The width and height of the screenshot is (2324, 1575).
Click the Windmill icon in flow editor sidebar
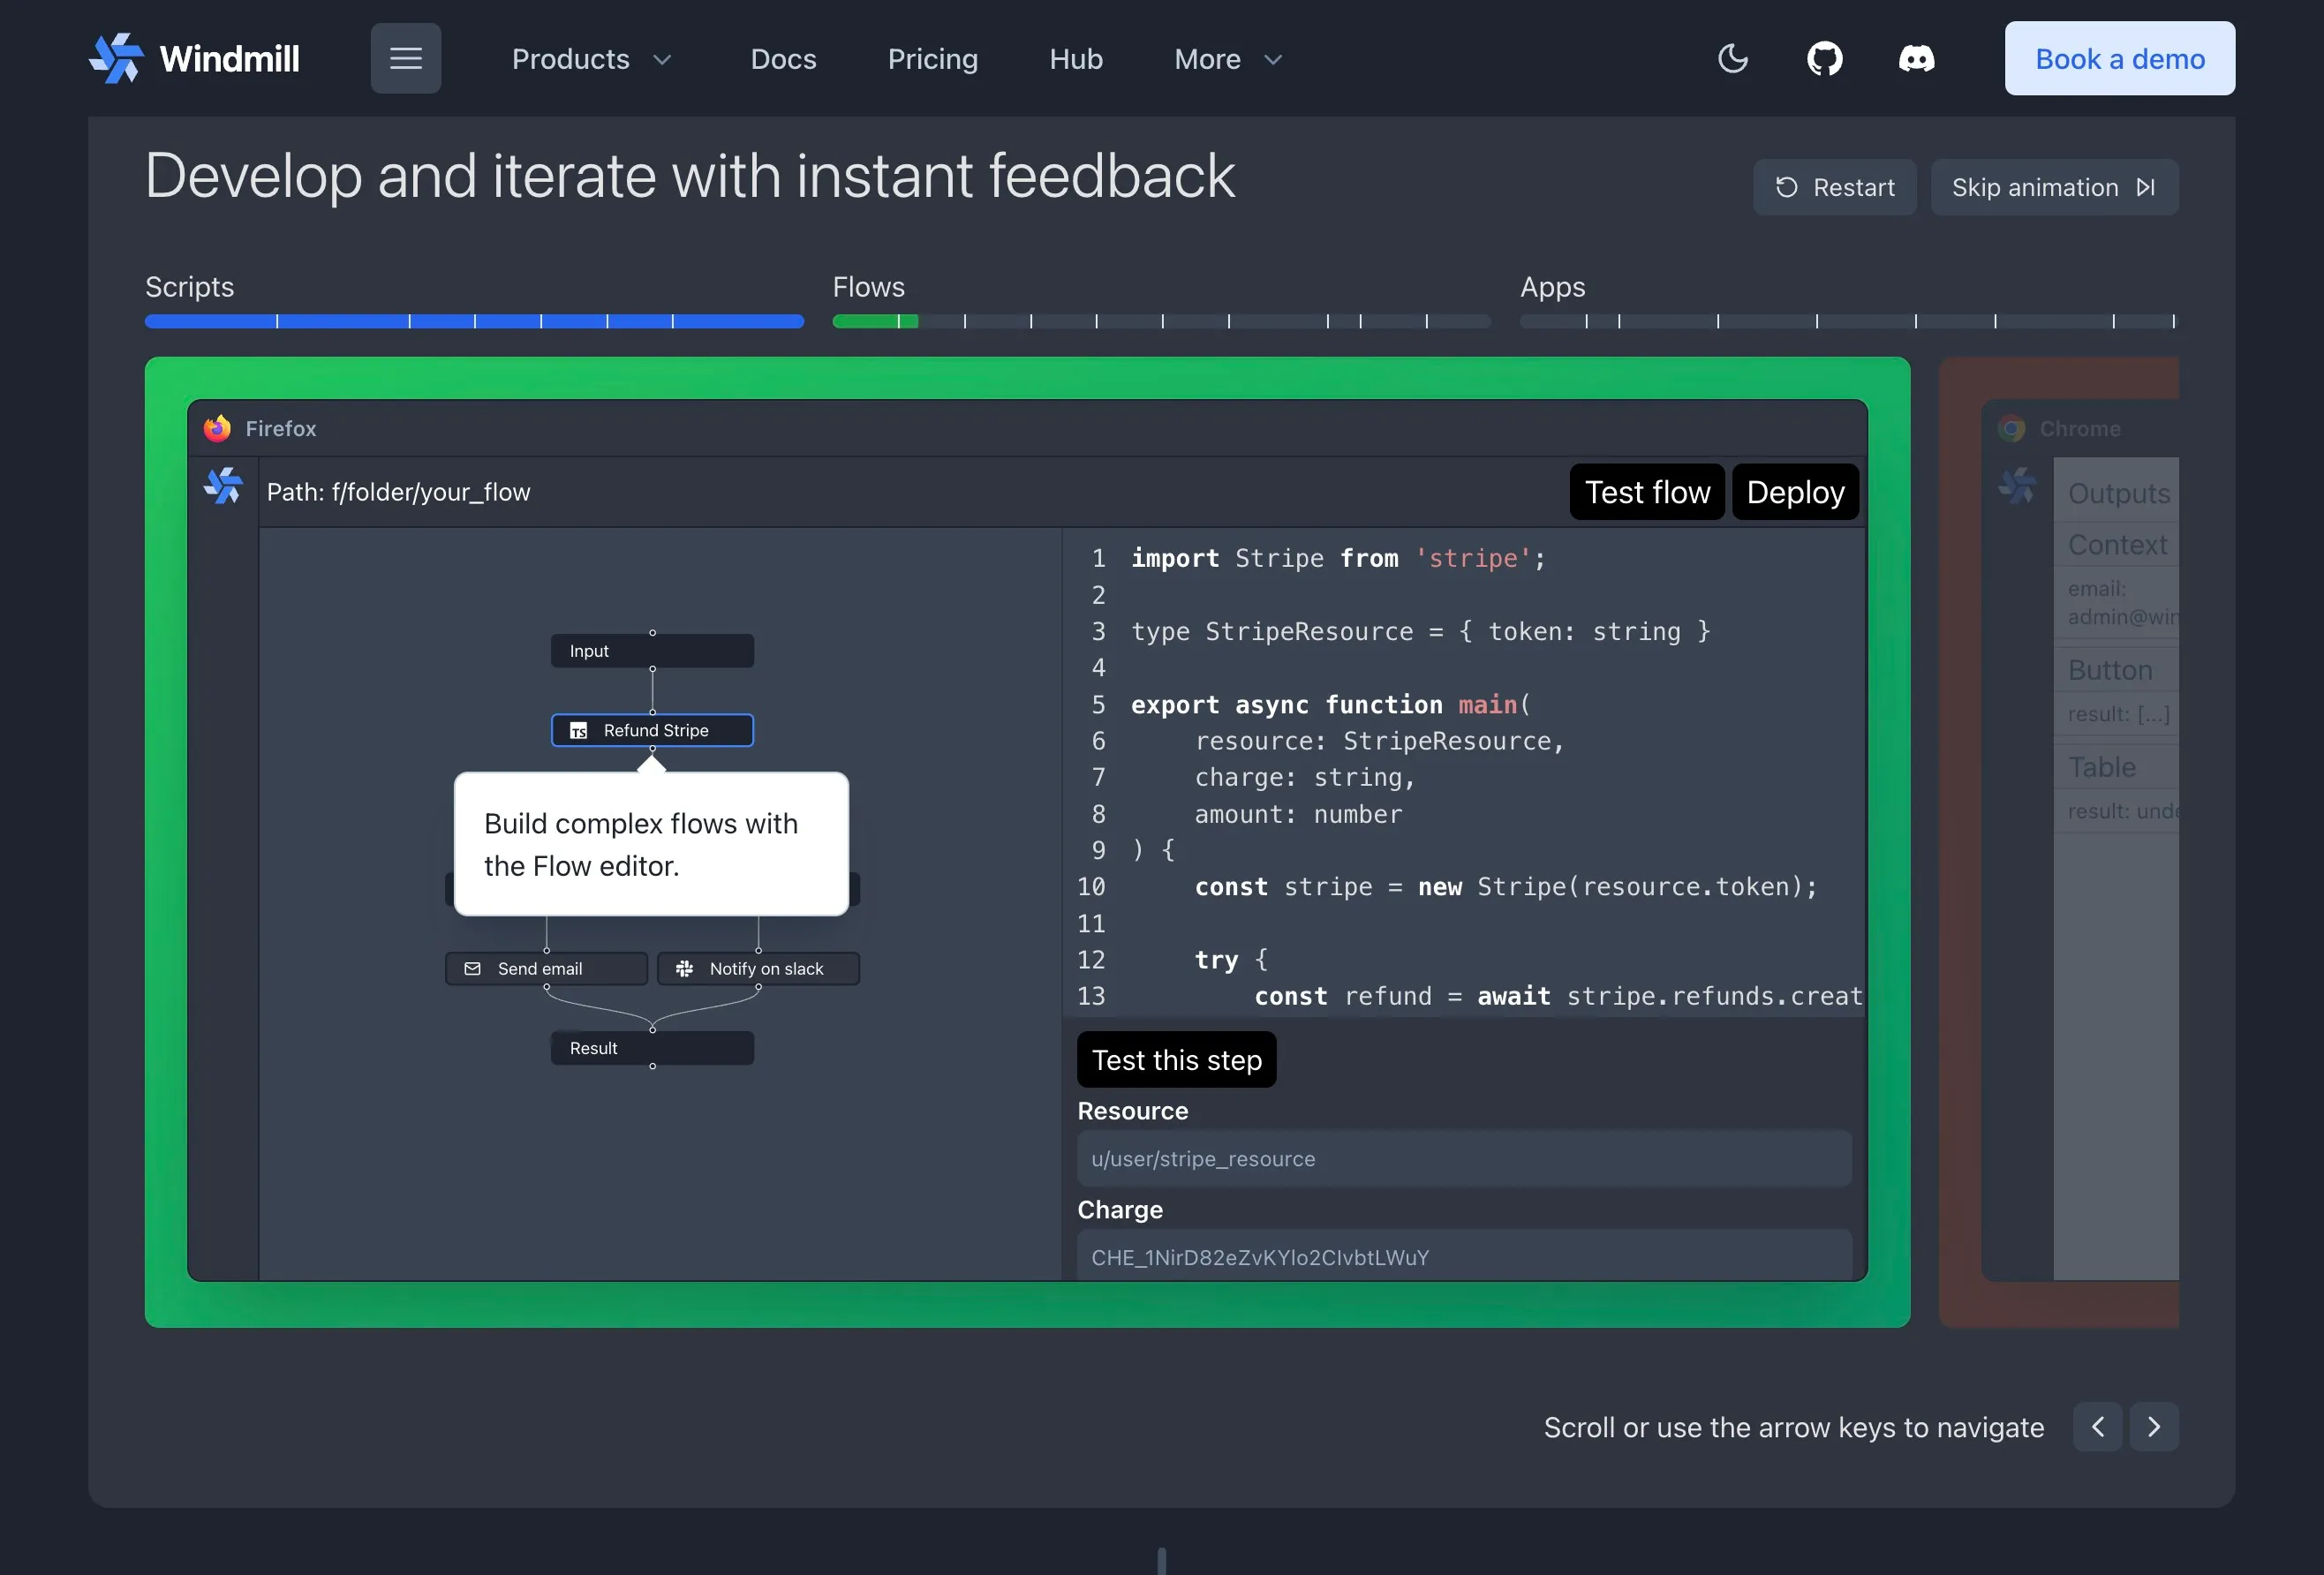[223, 487]
